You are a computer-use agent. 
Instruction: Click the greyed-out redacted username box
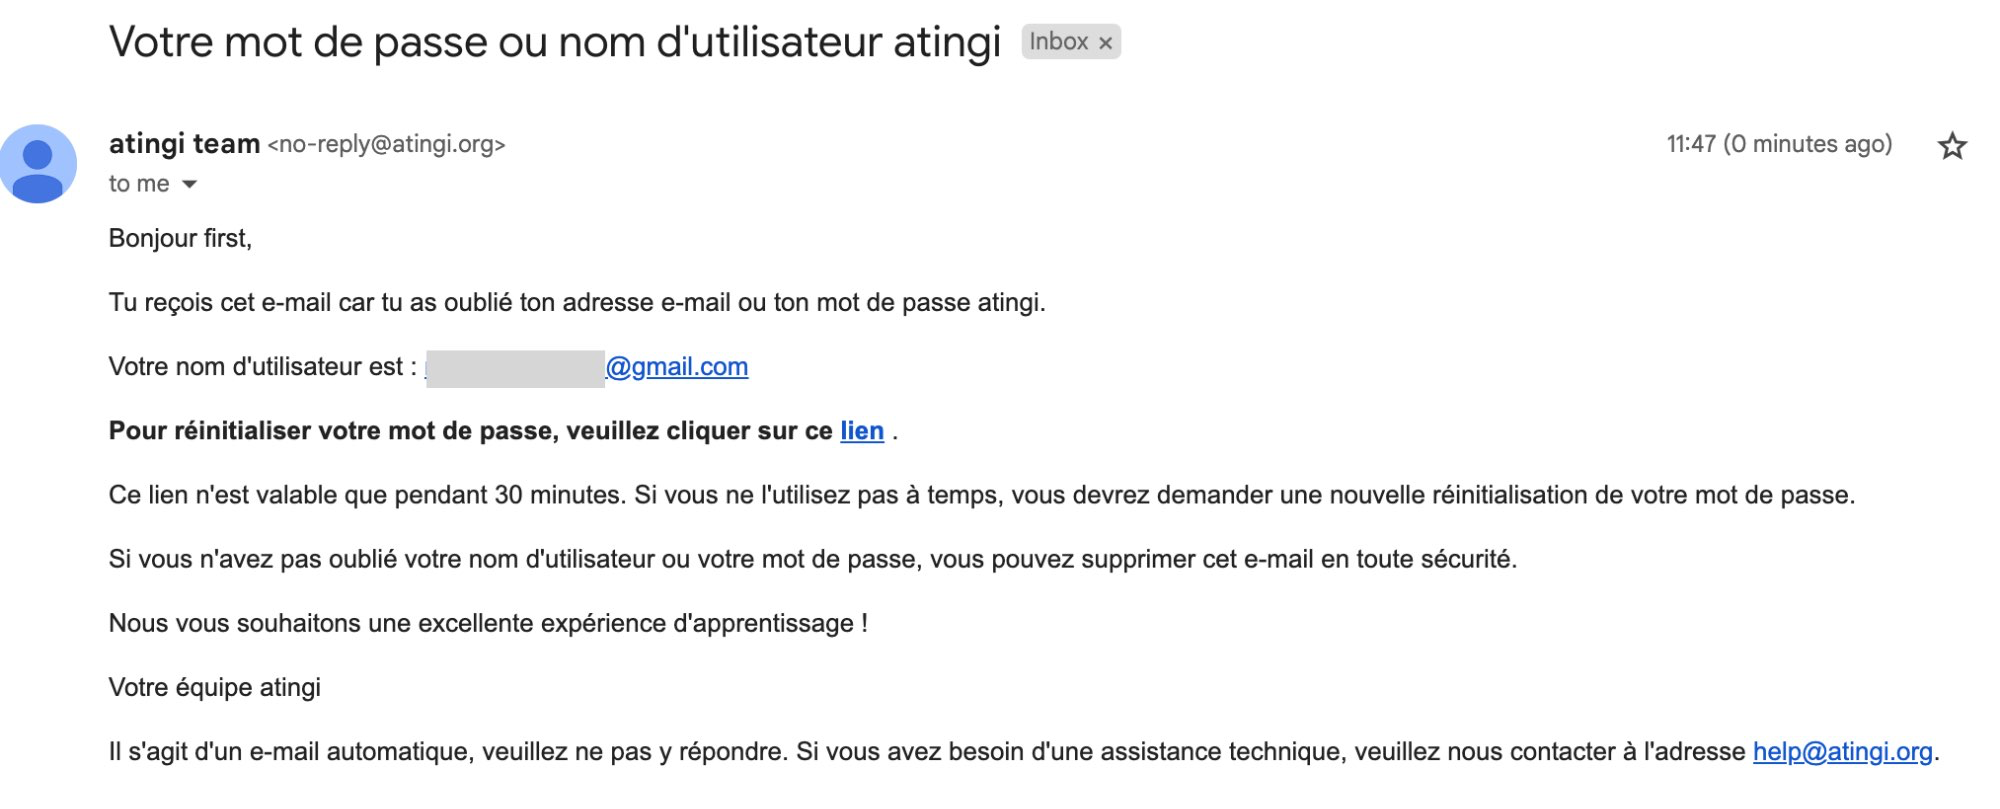(515, 368)
